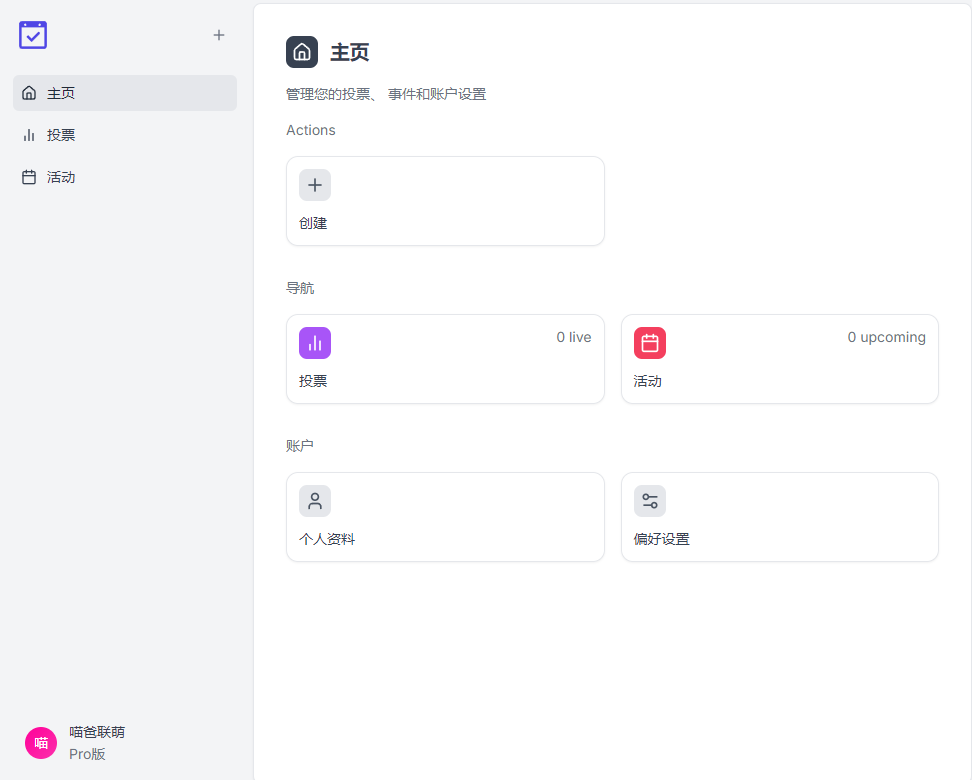The height and width of the screenshot is (780, 972).
Task: Open the 个人资料 account card
Action: click(x=445, y=517)
